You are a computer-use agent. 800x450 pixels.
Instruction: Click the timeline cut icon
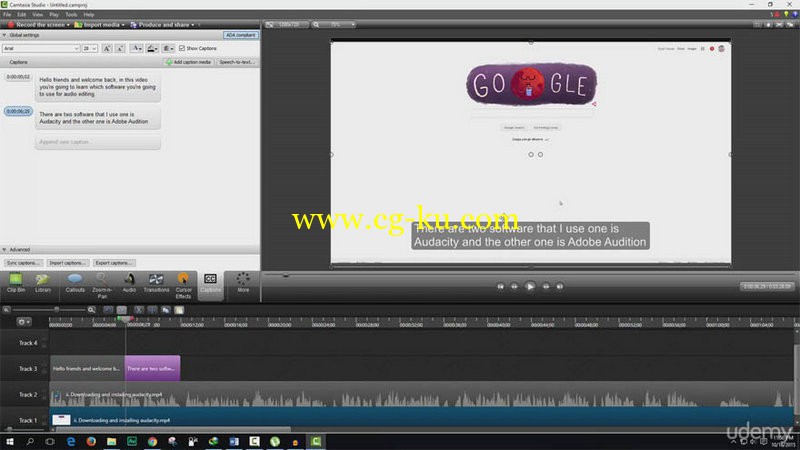139,310
